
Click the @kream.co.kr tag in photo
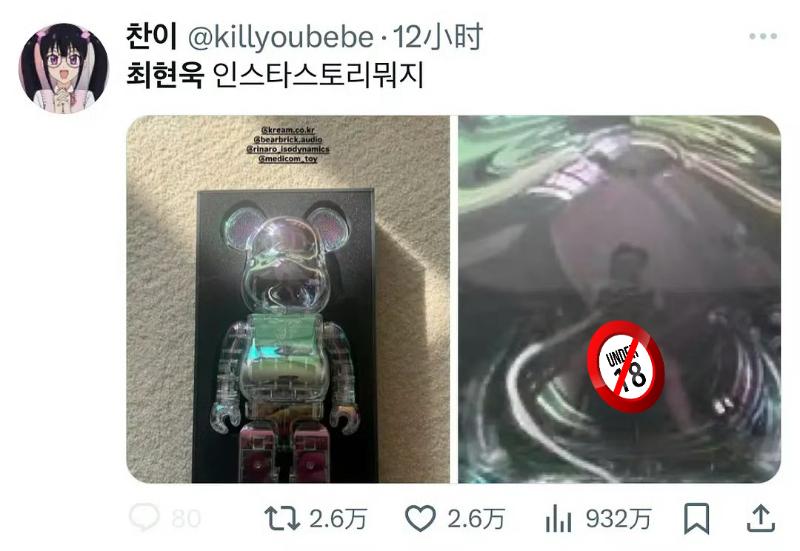tap(288, 130)
